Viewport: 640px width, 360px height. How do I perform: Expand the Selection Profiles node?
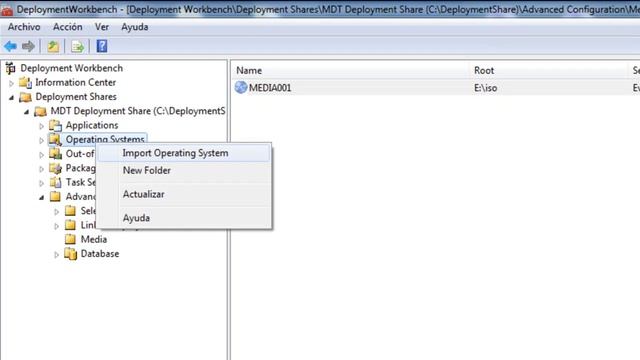click(x=56, y=212)
